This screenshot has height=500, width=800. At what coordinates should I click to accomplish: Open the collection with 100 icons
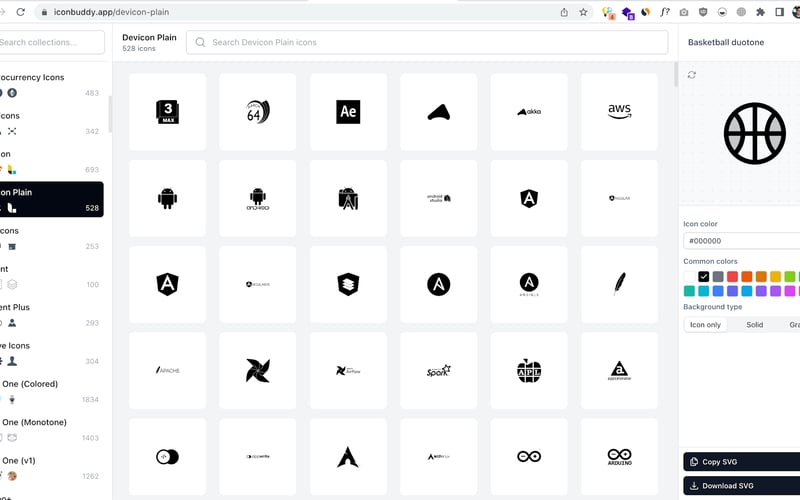pyautogui.click(x=51, y=277)
